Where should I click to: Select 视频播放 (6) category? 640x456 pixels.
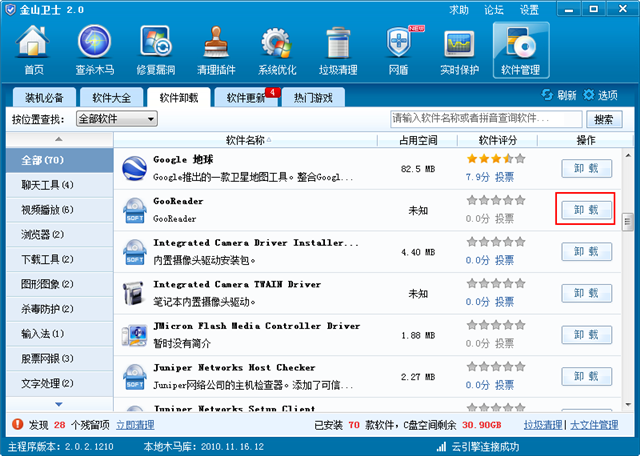click(60, 210)
